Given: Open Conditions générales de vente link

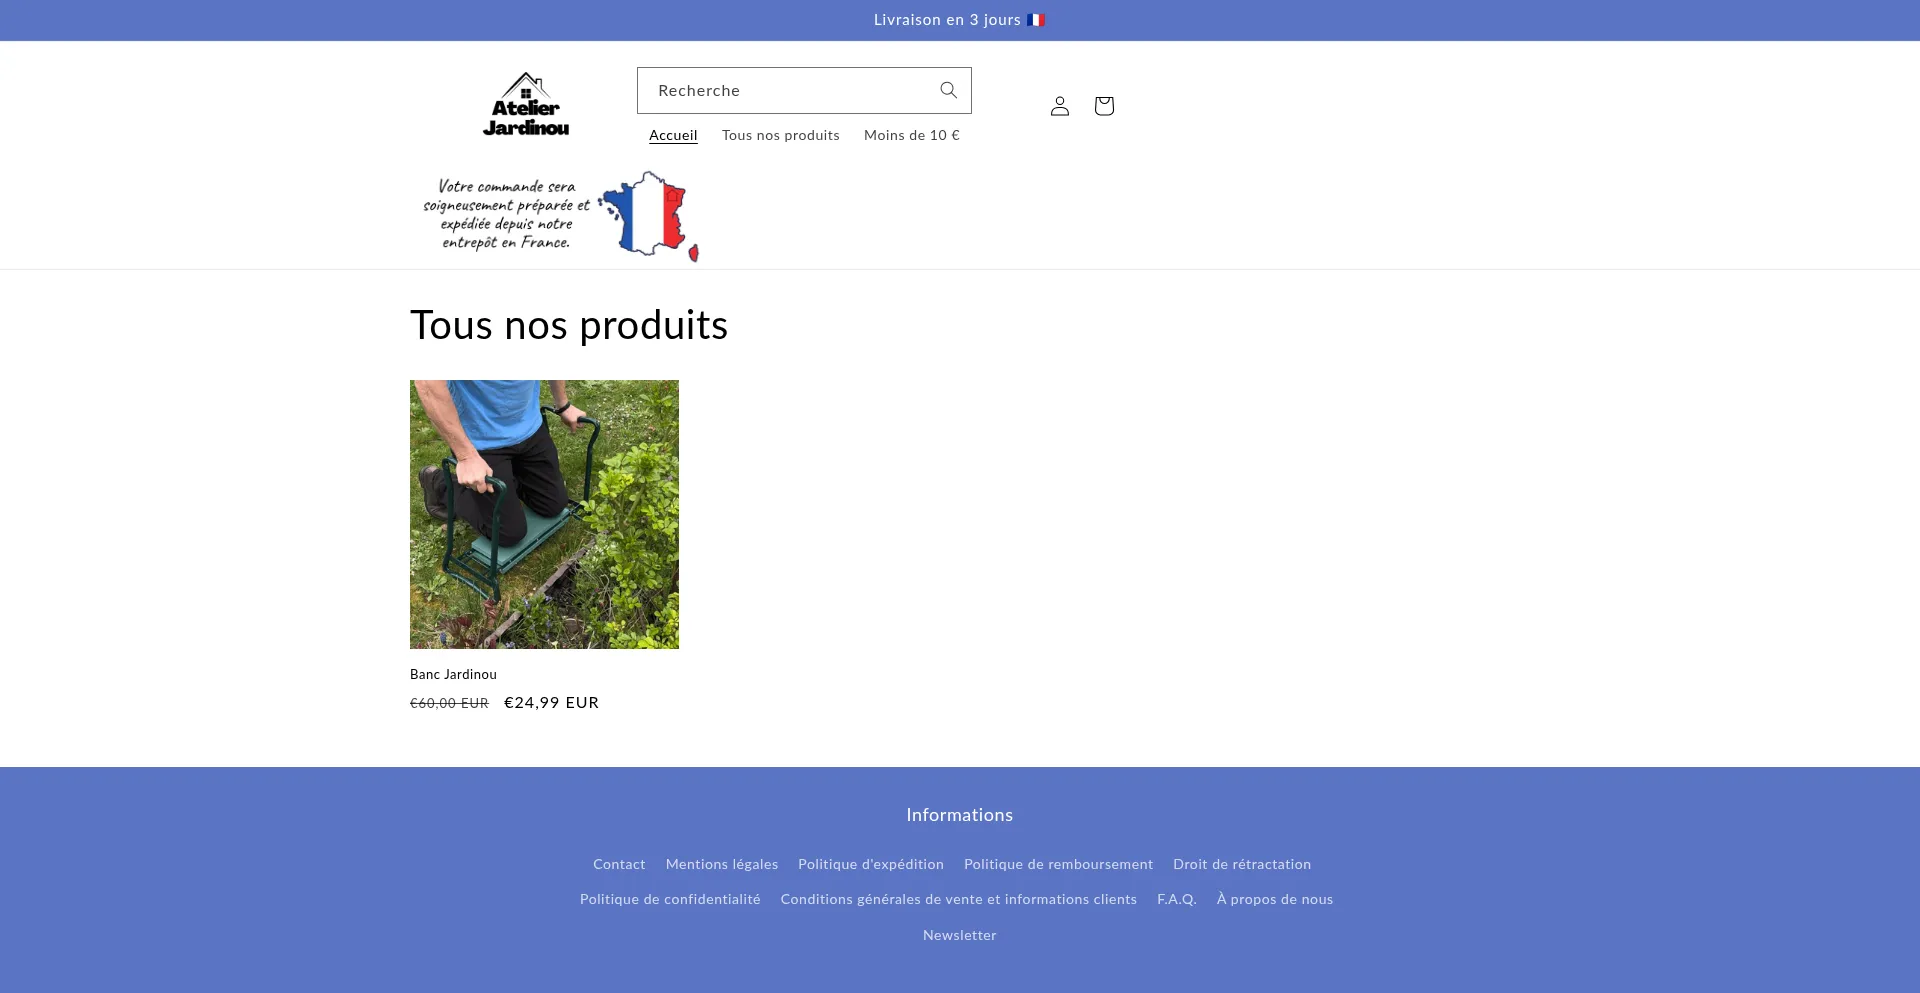Looking at the screenshot, I should pos(958,899).
